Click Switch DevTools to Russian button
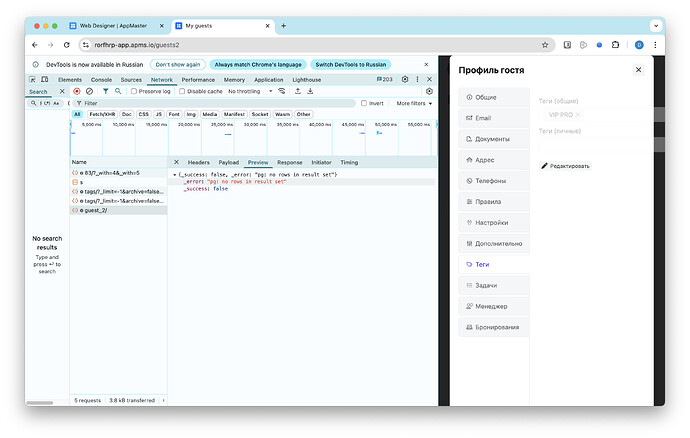The image size is (690, 438). (350, 64)
